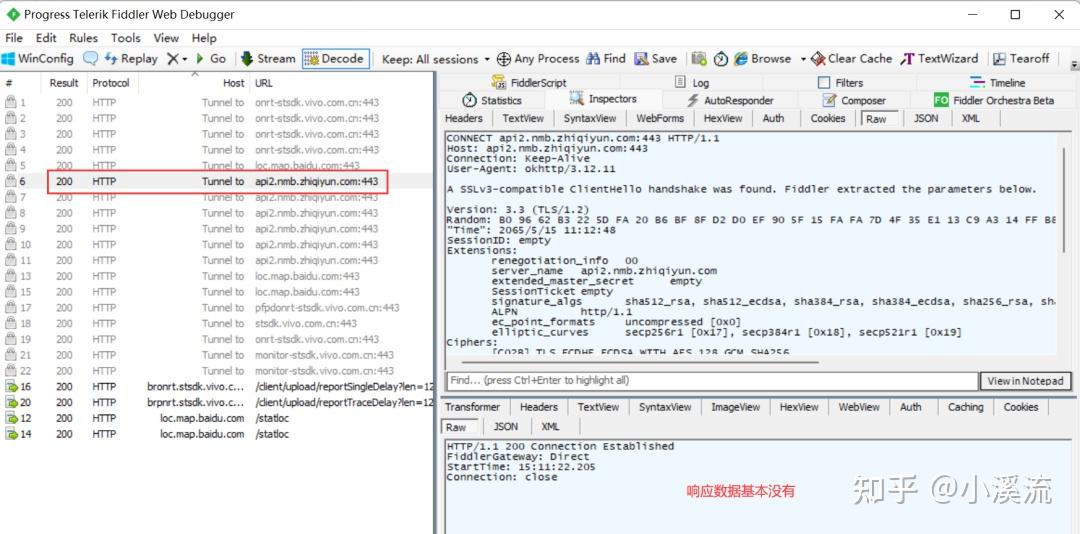This screenshot has height=534, width=1080.
Task: Select response Transformer tab
Action: 472,407
